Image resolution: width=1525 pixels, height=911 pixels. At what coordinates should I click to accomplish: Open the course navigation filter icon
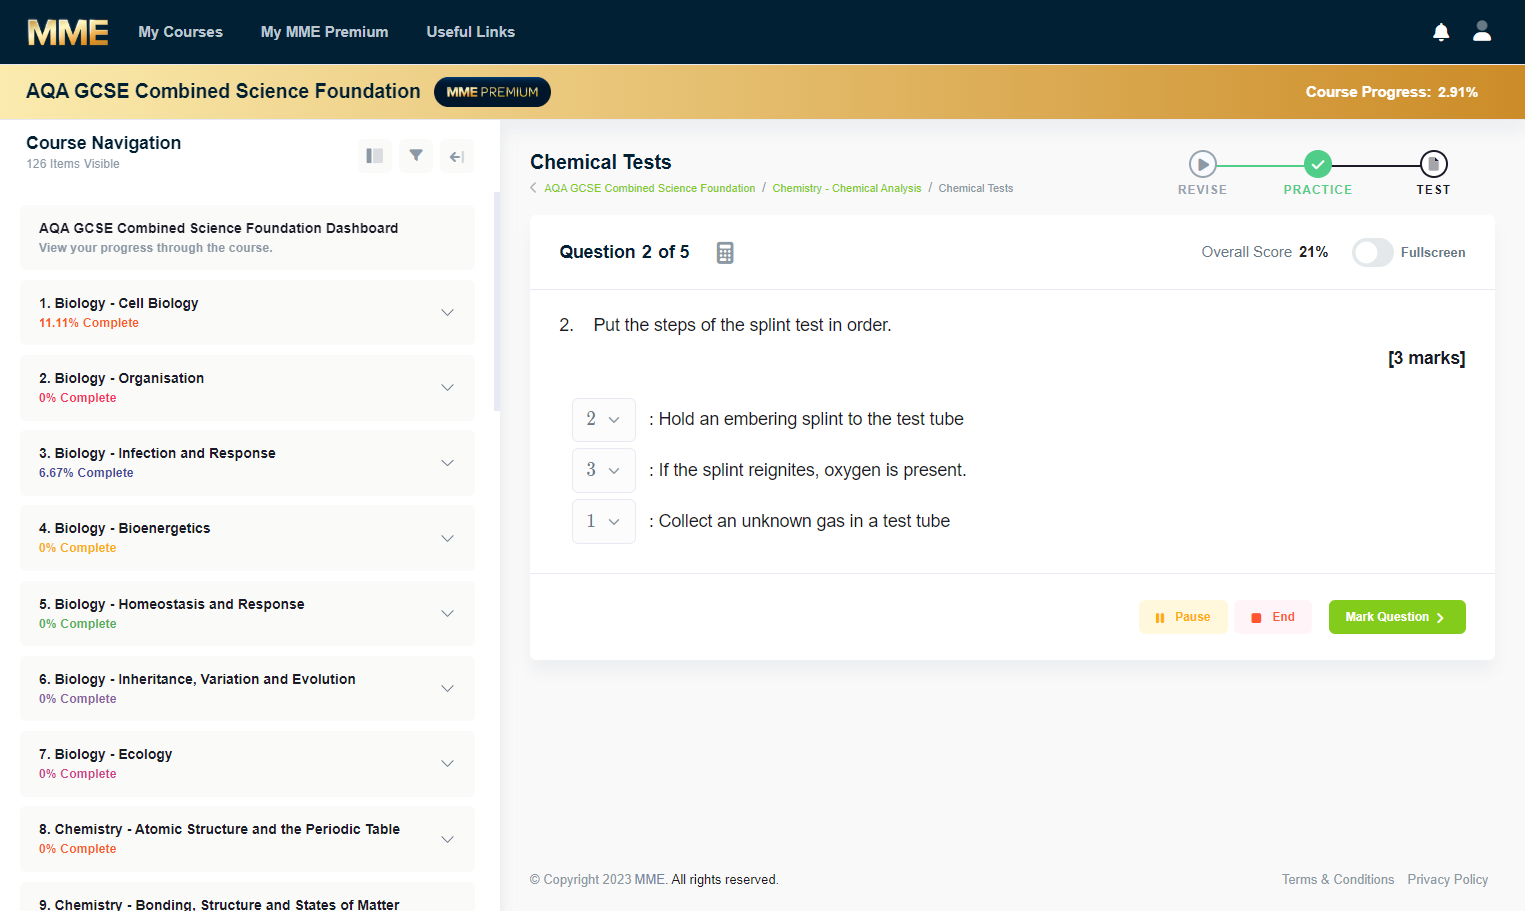pos(416,156)
